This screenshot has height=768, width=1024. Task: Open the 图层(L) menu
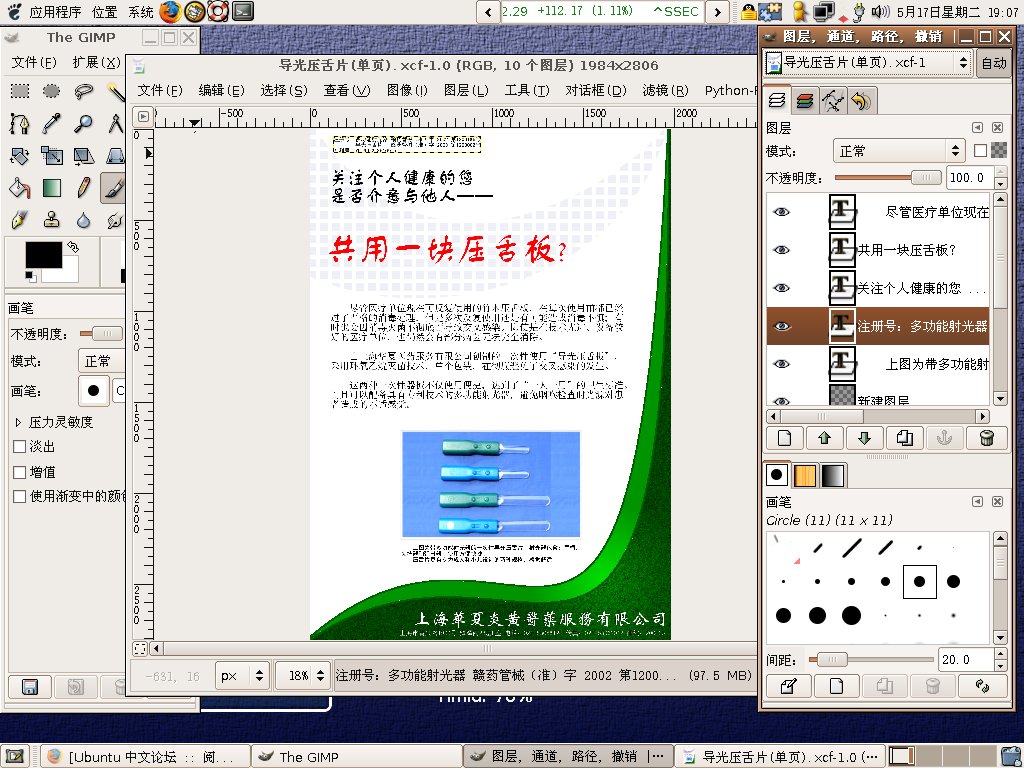pos(466,90)
